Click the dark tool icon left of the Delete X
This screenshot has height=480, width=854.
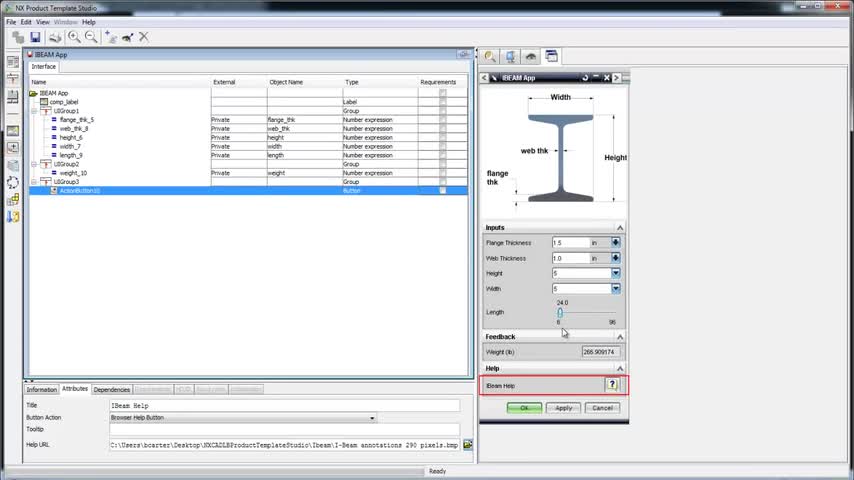[127, 37]
